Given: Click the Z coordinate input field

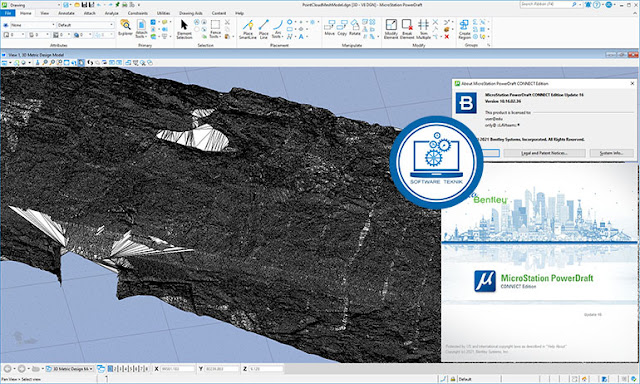Looking at the screenshot, I should pyautogui.click(x=266, y=369).
